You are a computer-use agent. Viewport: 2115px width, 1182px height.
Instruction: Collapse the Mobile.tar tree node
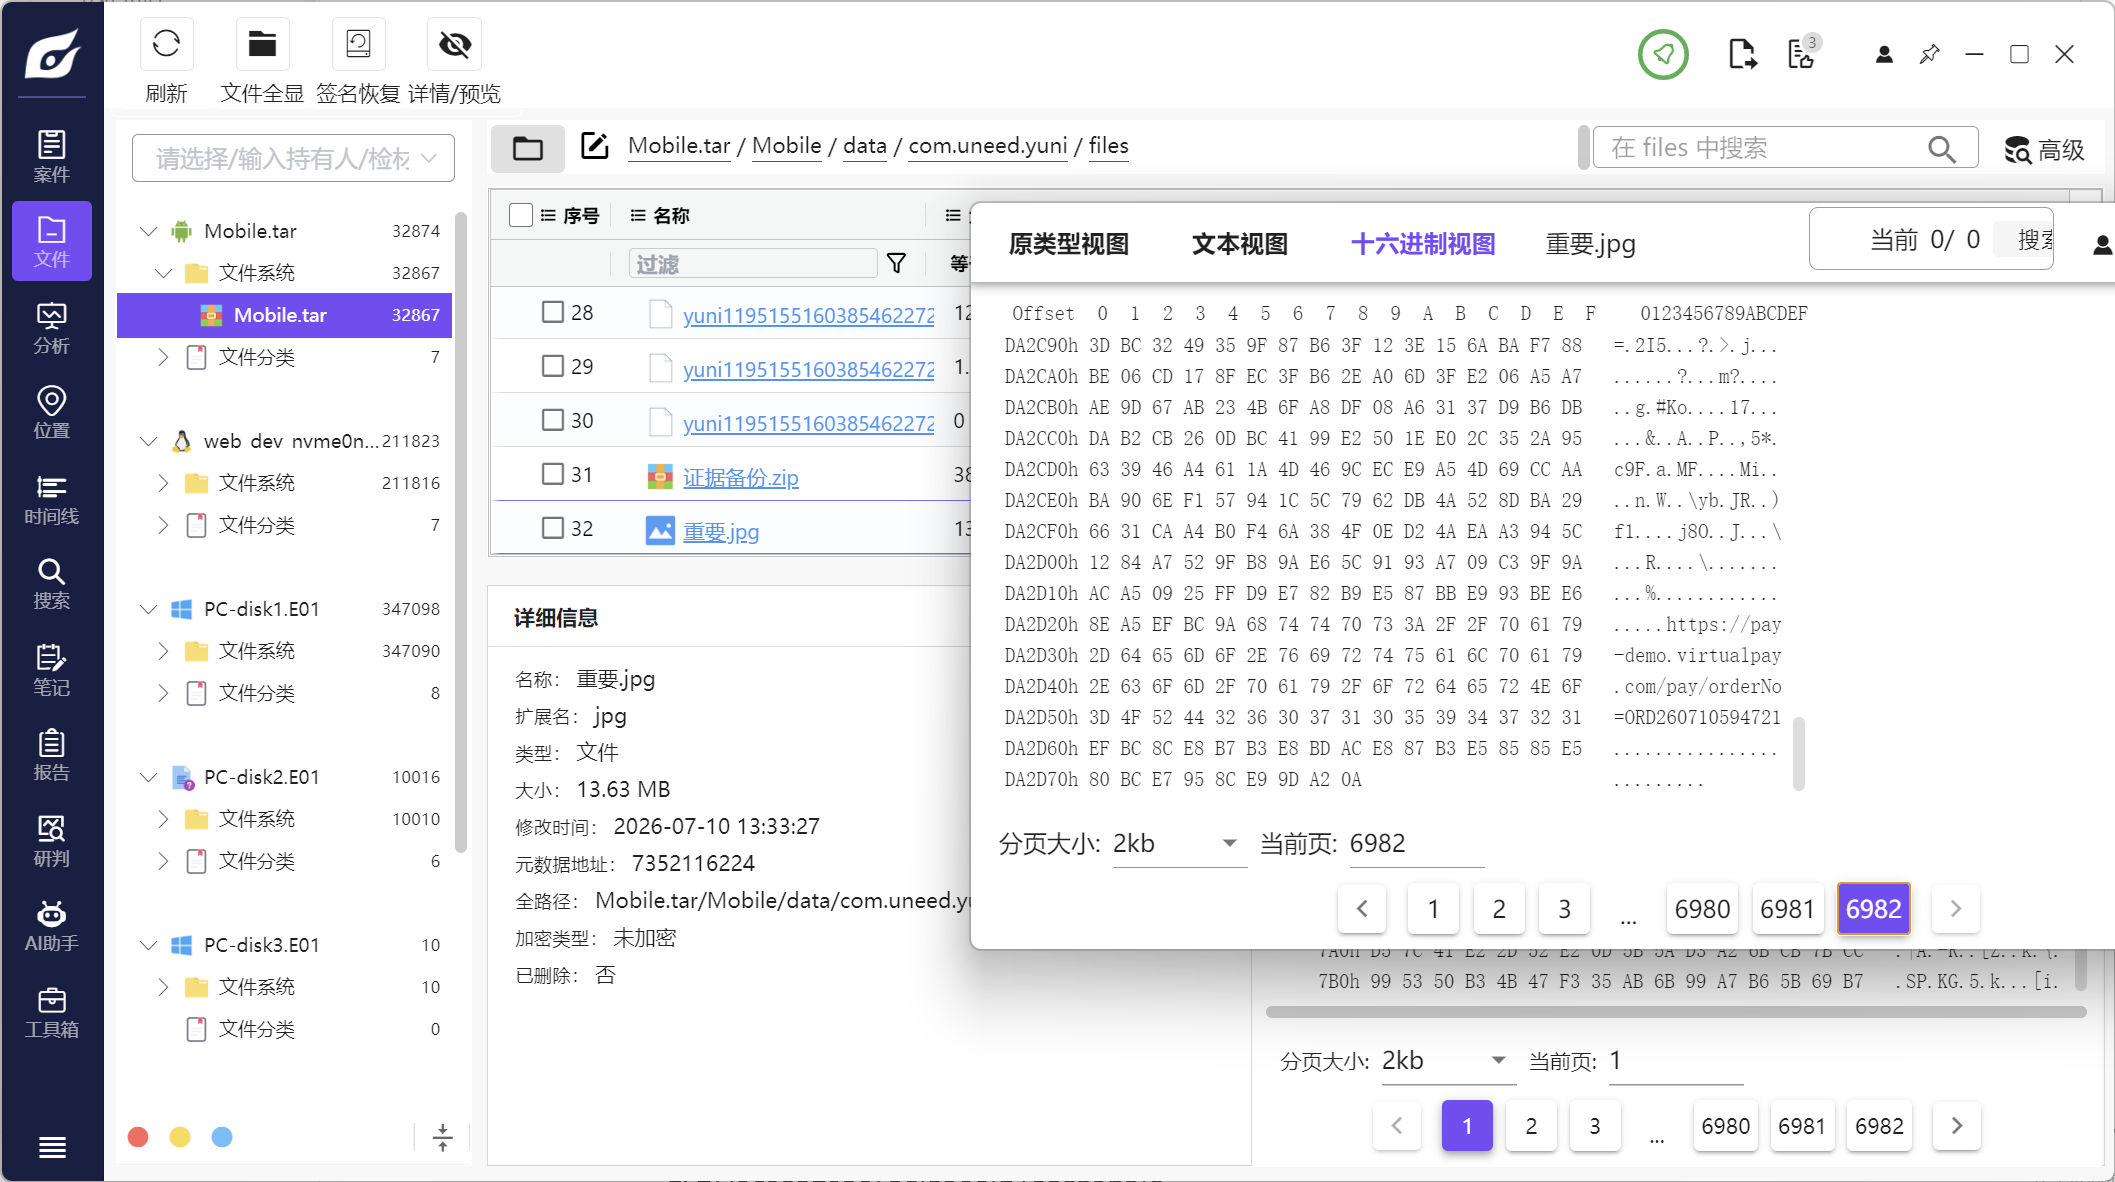(148, 231)
